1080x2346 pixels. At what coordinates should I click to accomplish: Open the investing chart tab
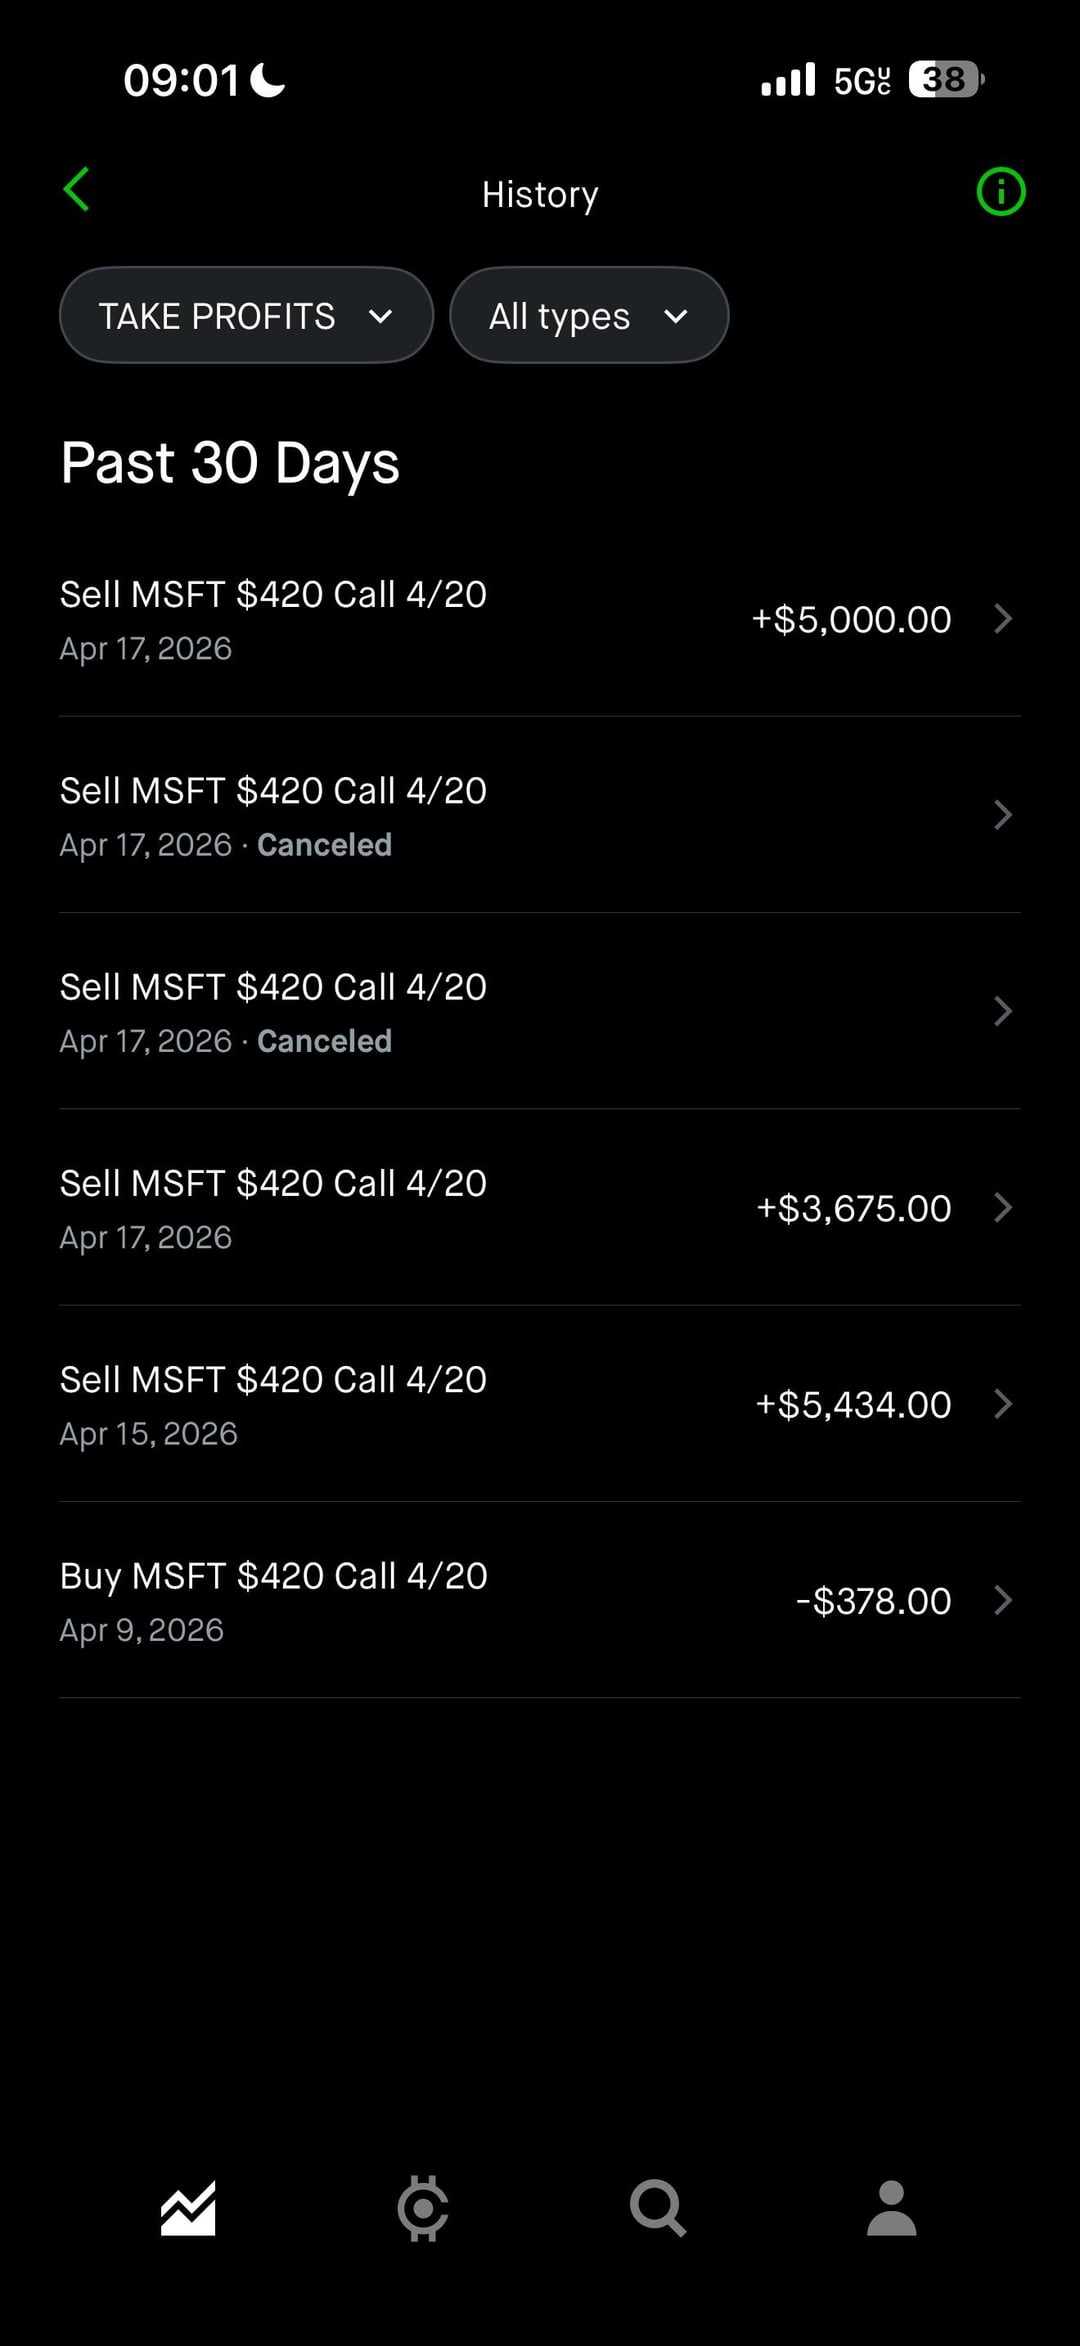click(188, 2208)
